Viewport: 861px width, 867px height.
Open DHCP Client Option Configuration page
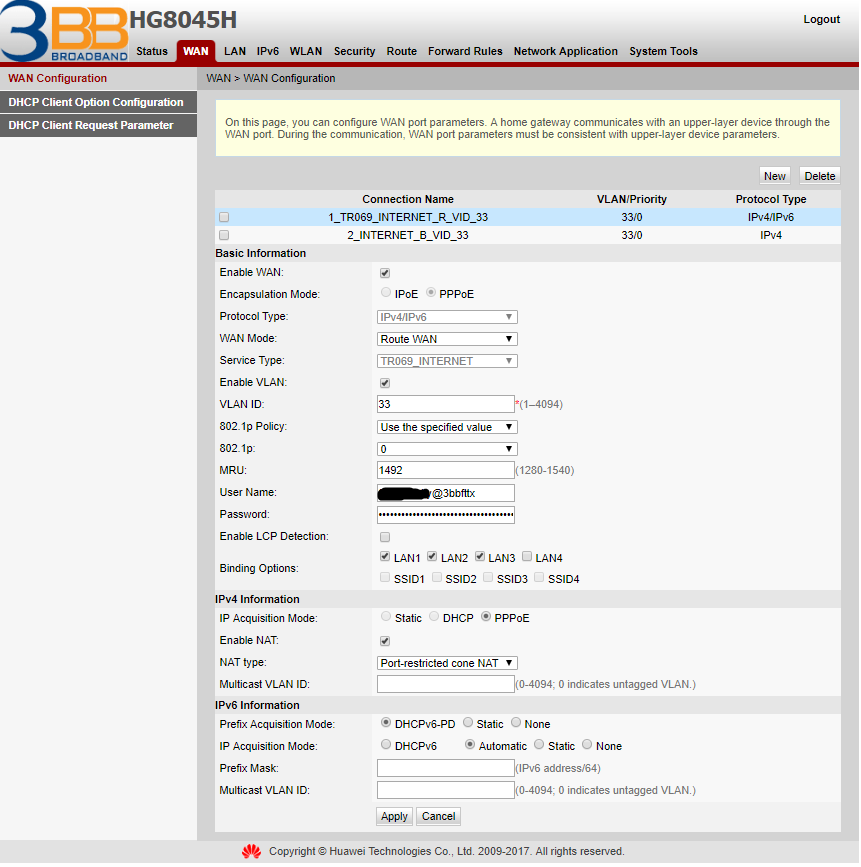(x=96, y=102)
